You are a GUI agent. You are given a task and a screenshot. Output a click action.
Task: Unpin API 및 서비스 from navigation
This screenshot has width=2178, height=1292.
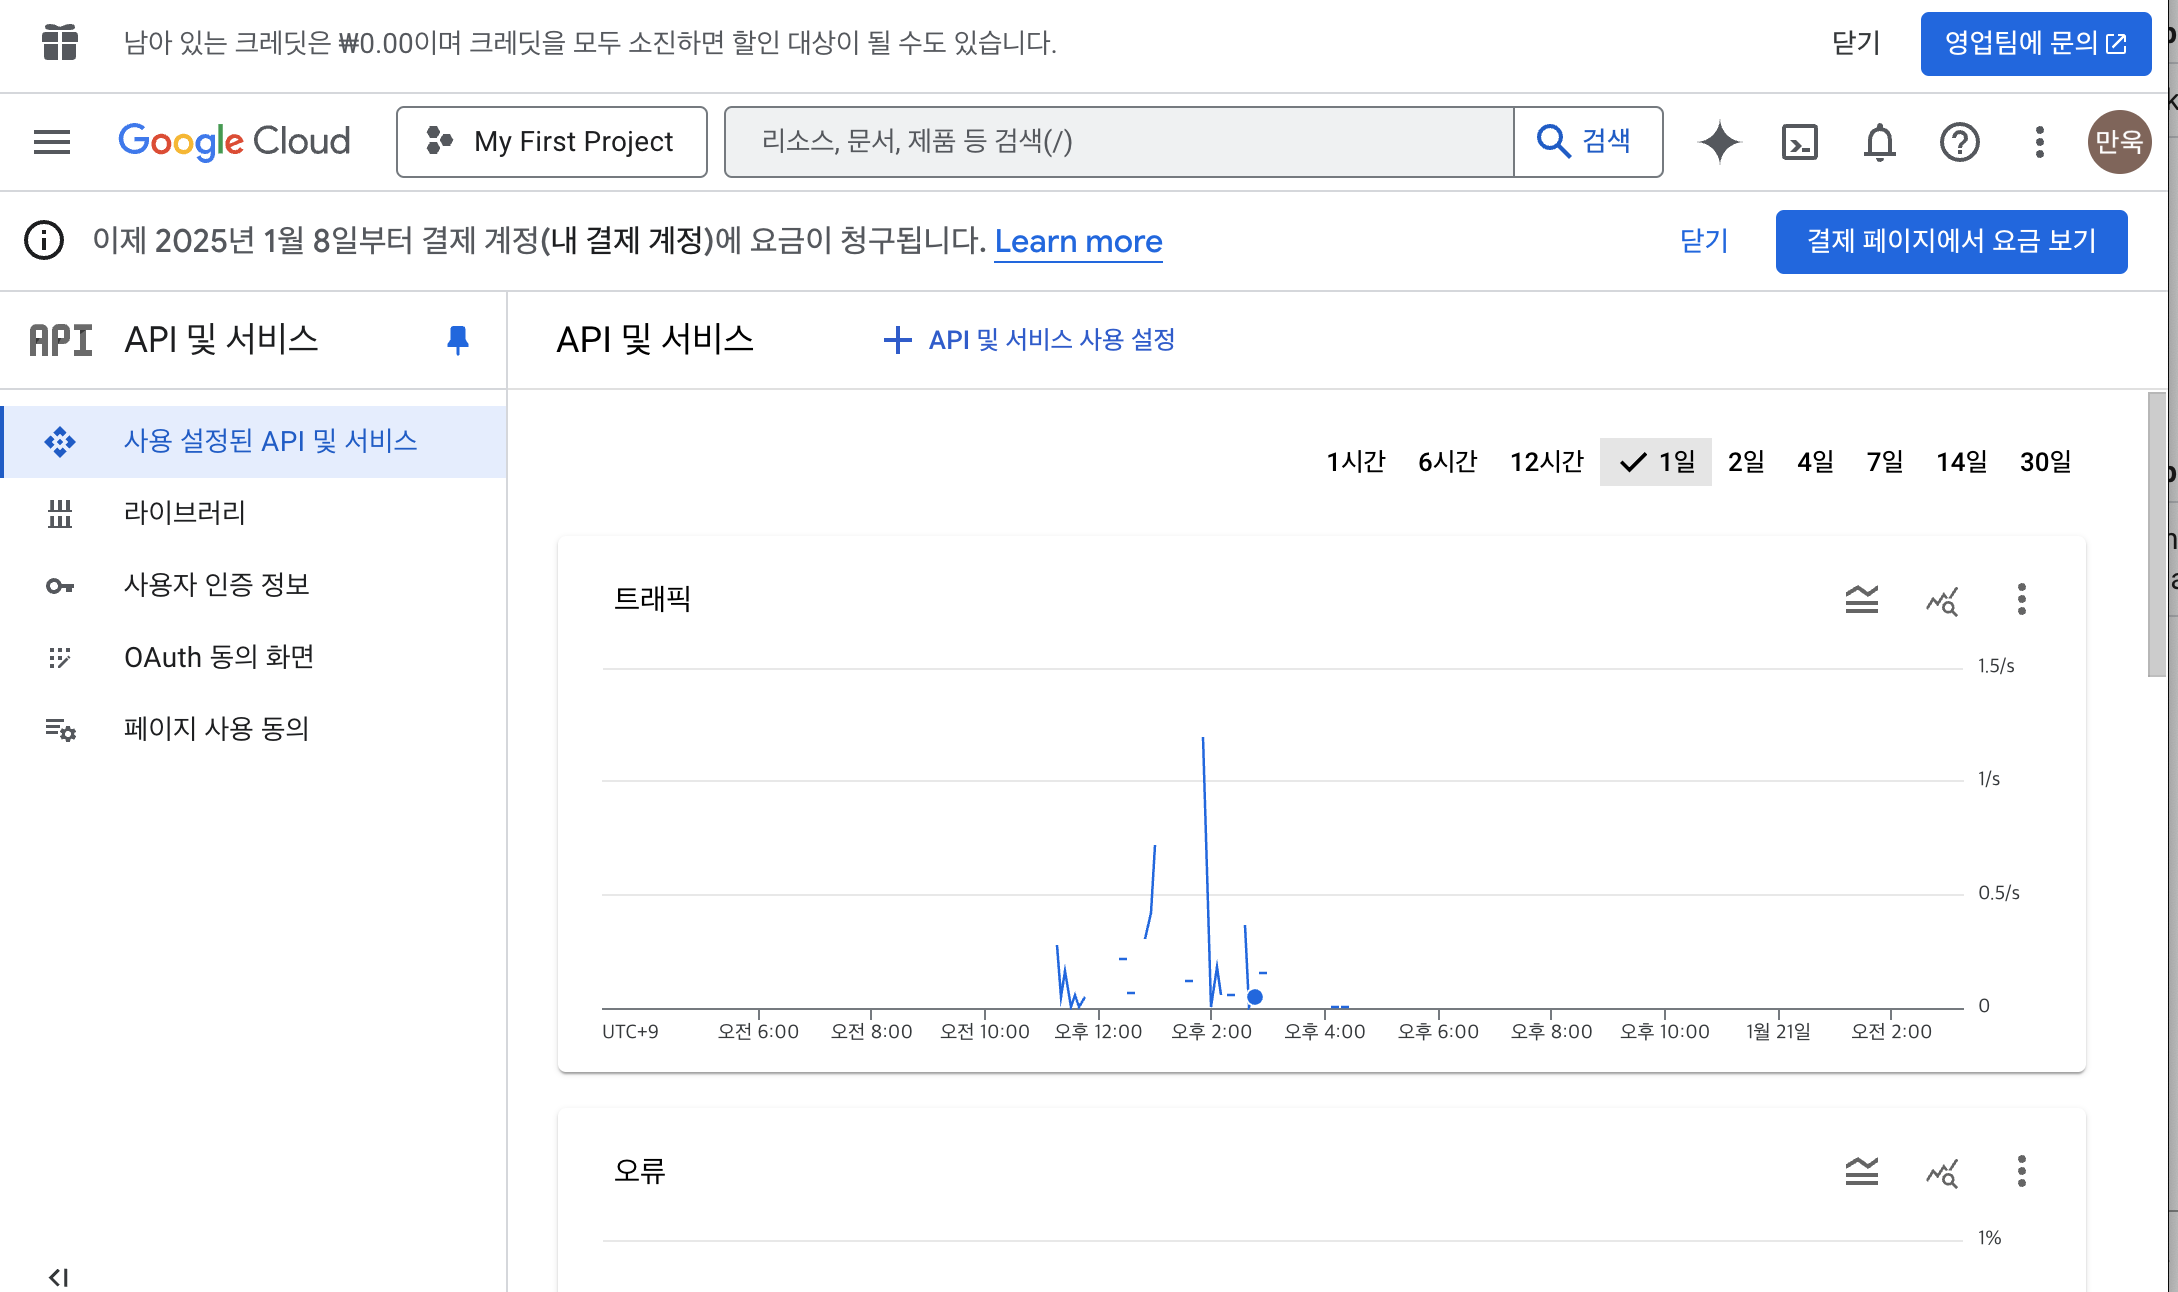click(457, 340)
